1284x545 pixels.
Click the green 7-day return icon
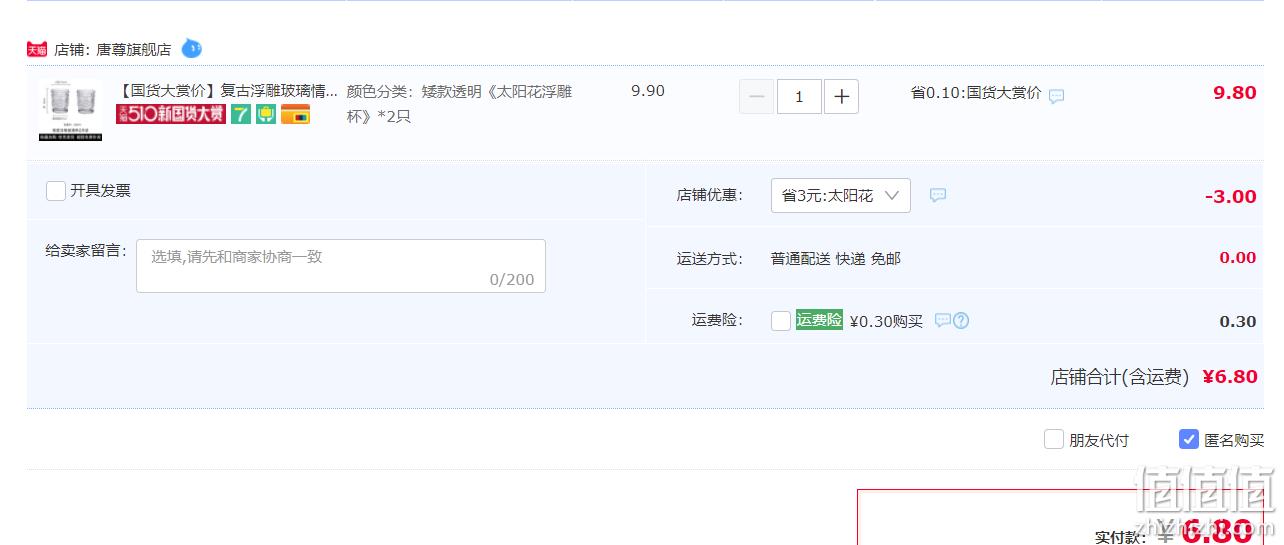coord(241,114)
